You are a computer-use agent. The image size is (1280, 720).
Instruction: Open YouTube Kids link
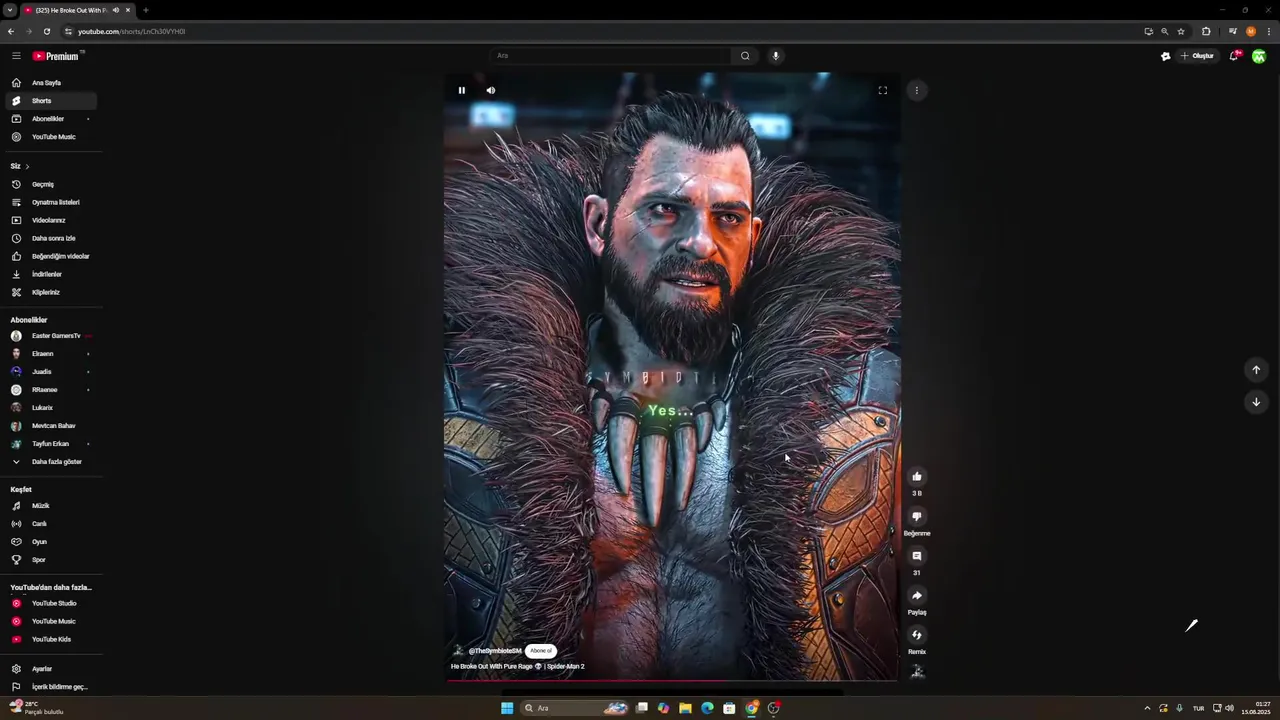50,640
